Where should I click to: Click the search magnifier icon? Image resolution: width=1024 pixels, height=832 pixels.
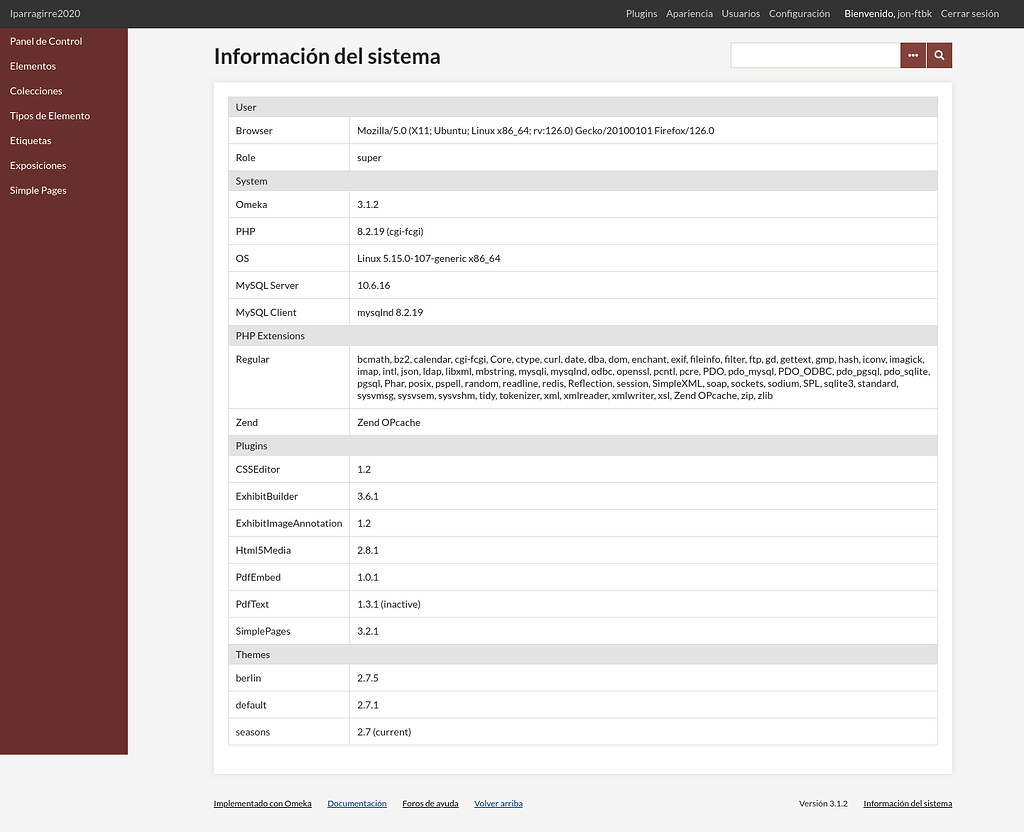(x=938, y=55)
